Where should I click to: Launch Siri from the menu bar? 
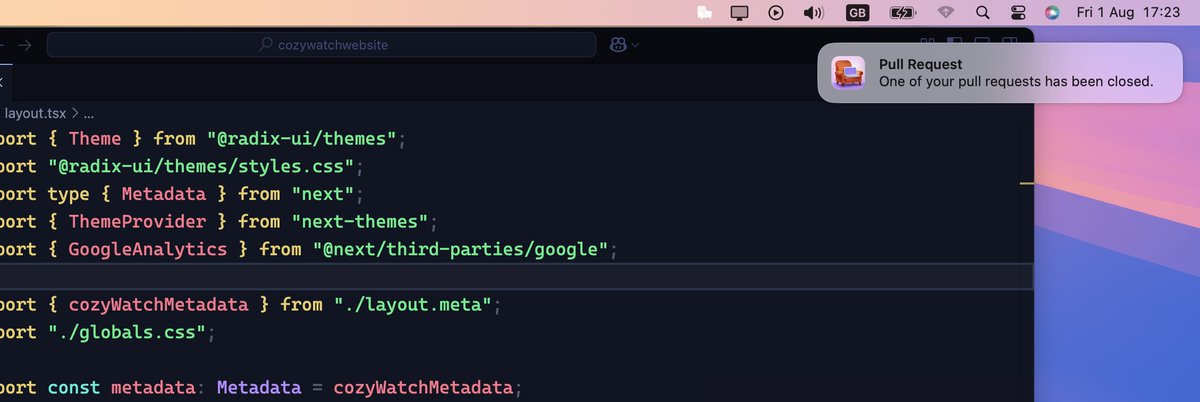[x=1051, y=13]
